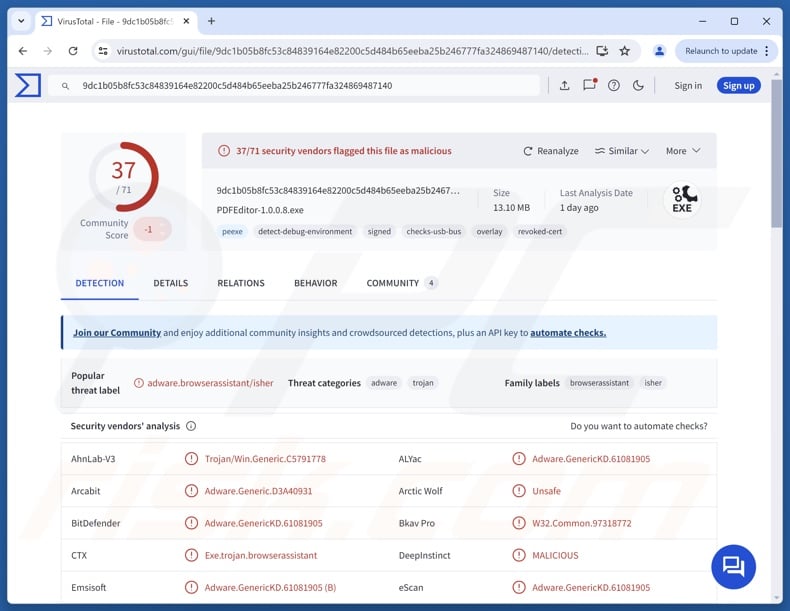Click the checks-usb-bus tag
790x611 pixels.
point(434,232)
